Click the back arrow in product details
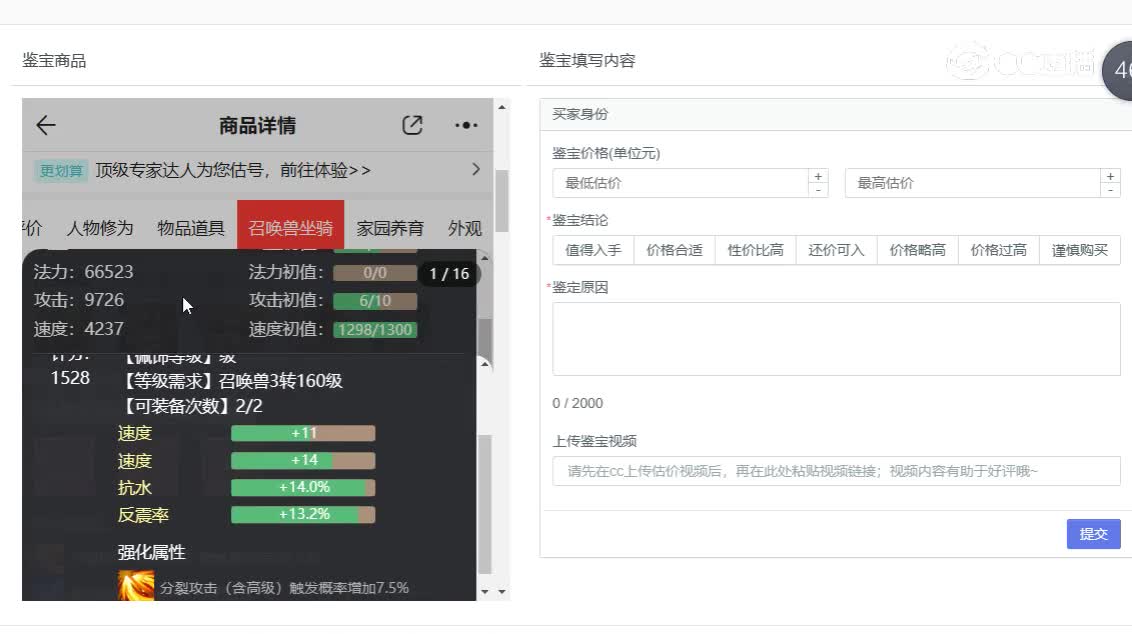 click(46, 126)
